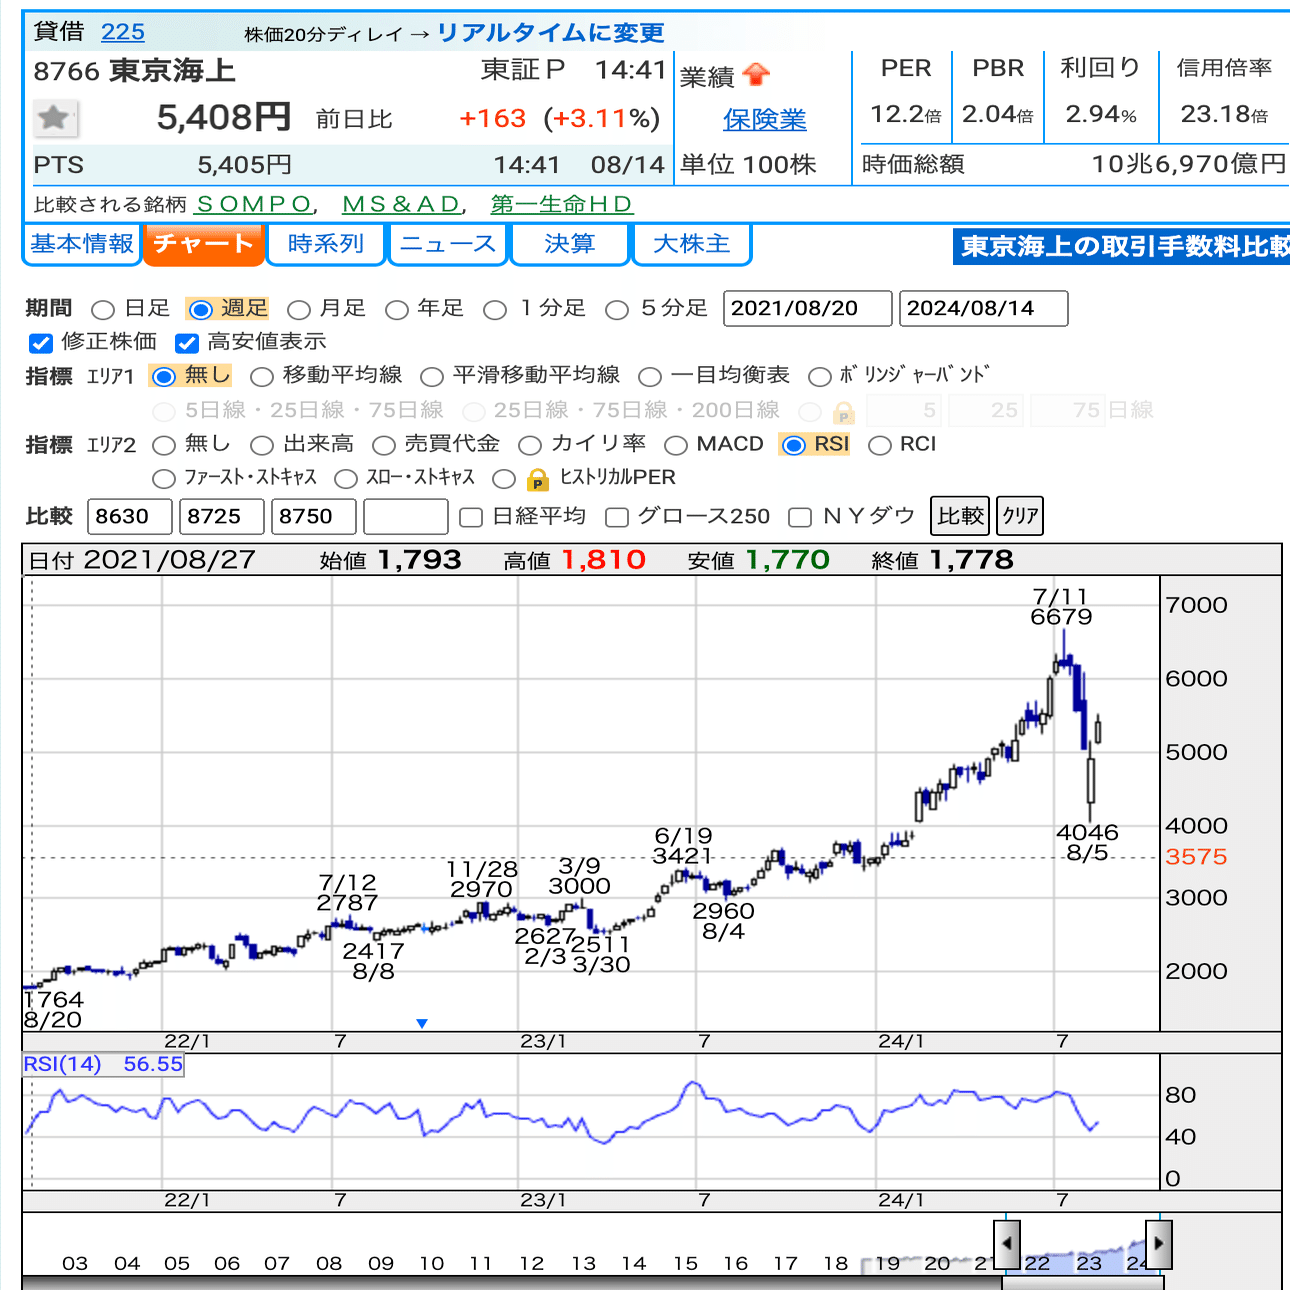Click the empty fourth comparison code field
The image size is (1290, 1290).
pos(406,517)
